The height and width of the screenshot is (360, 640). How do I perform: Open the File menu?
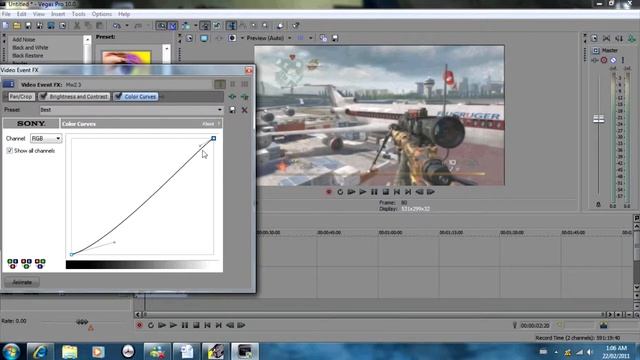coord(6,14)
